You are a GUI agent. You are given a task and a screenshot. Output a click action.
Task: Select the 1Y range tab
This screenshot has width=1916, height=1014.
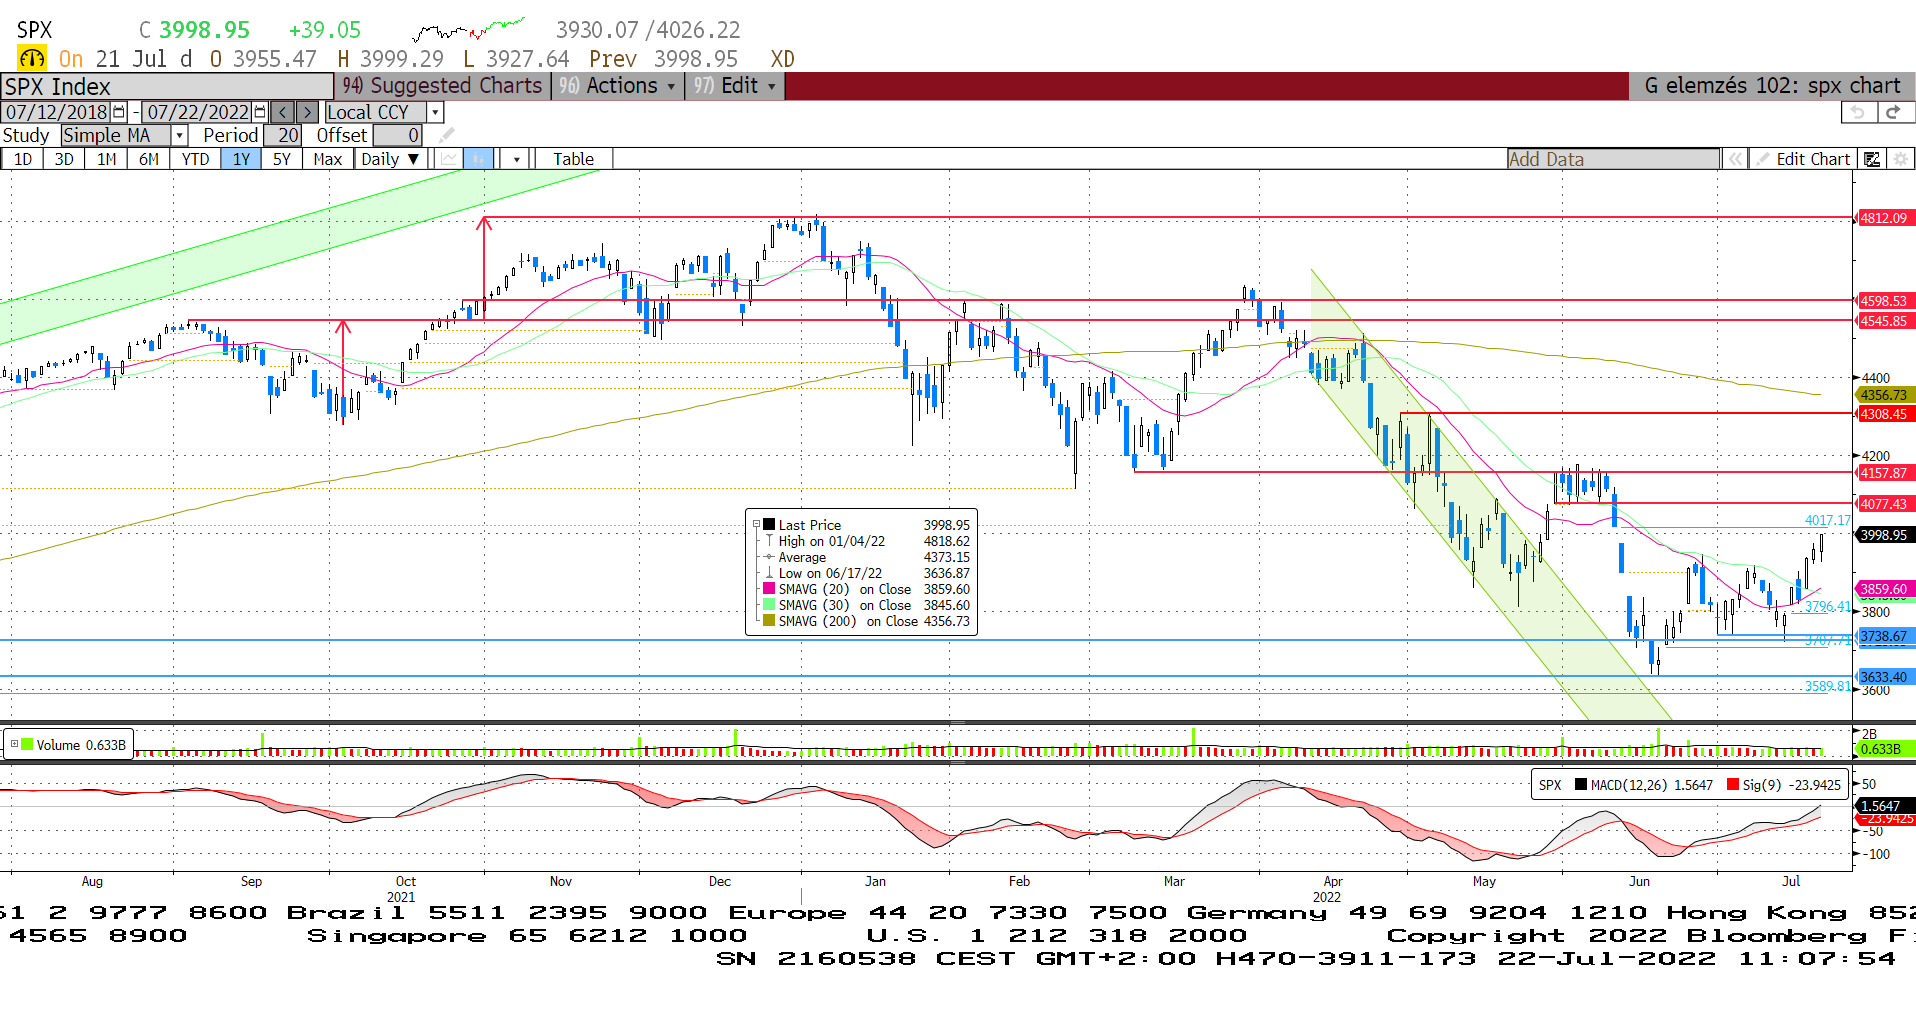[x=241, y=159]
